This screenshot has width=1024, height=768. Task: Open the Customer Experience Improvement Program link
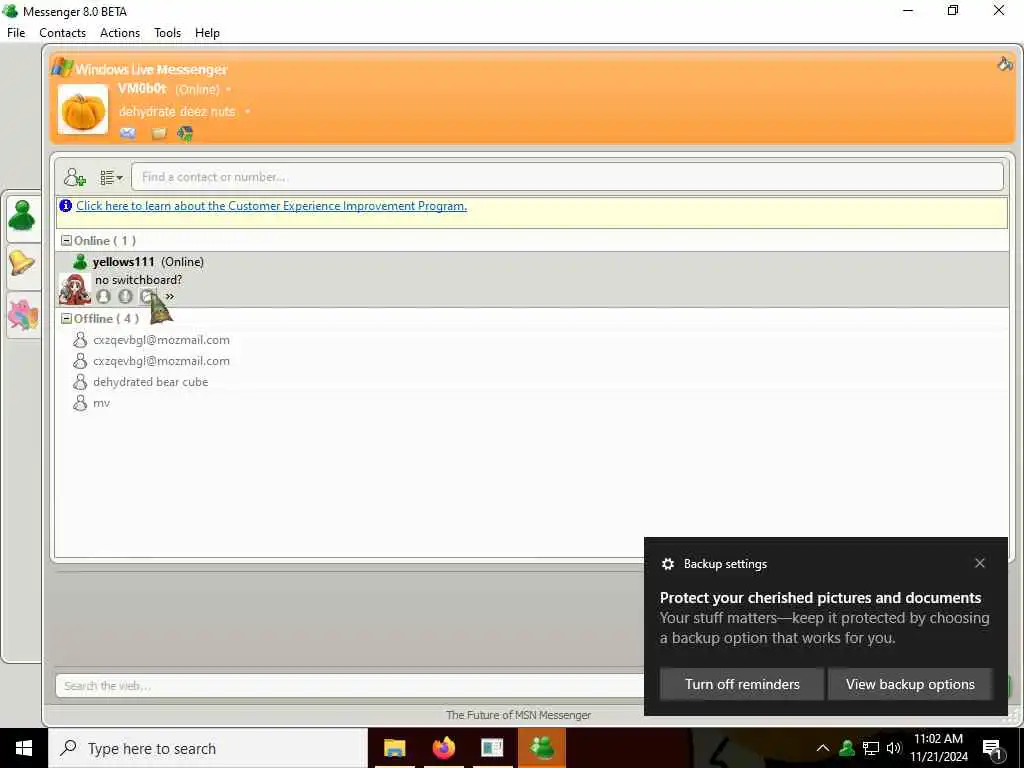click(x=272, y=206)
